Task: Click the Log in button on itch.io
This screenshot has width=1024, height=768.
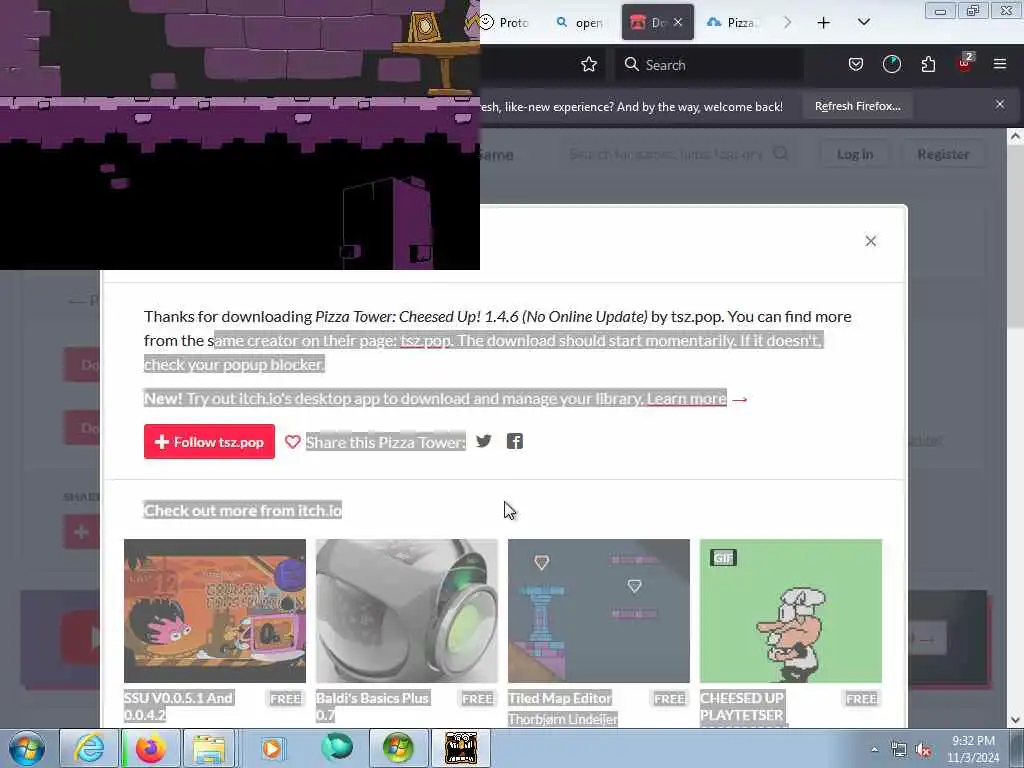Action: coord(854,154)
